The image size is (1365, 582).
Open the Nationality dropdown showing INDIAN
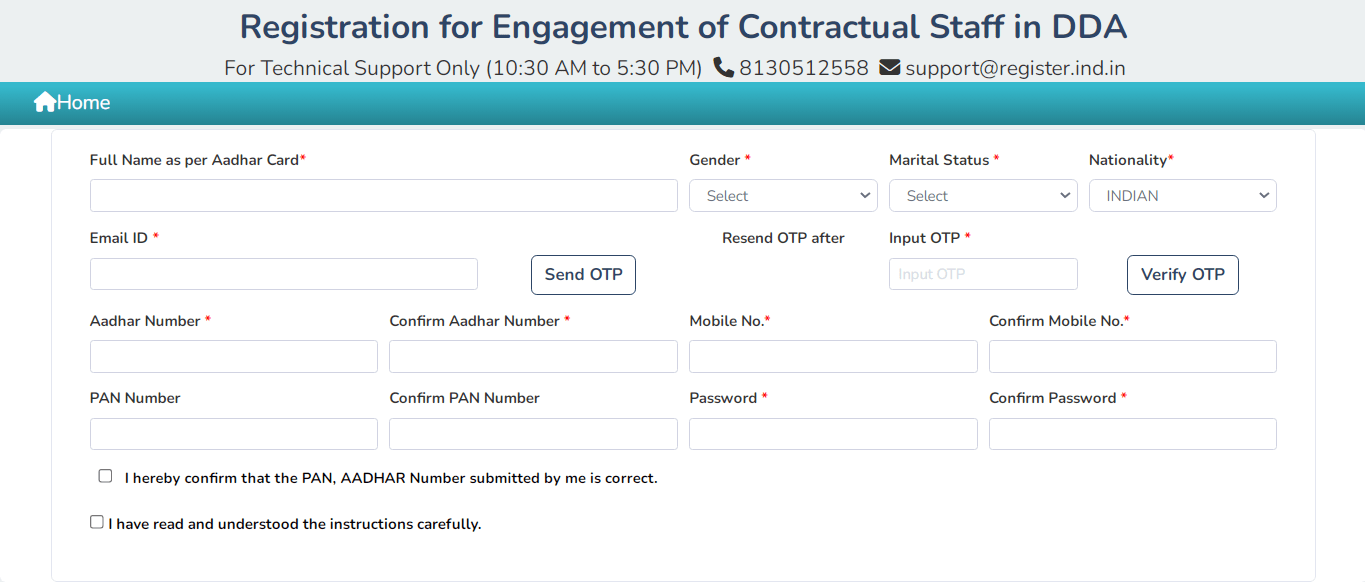[x=1182, y=196]
